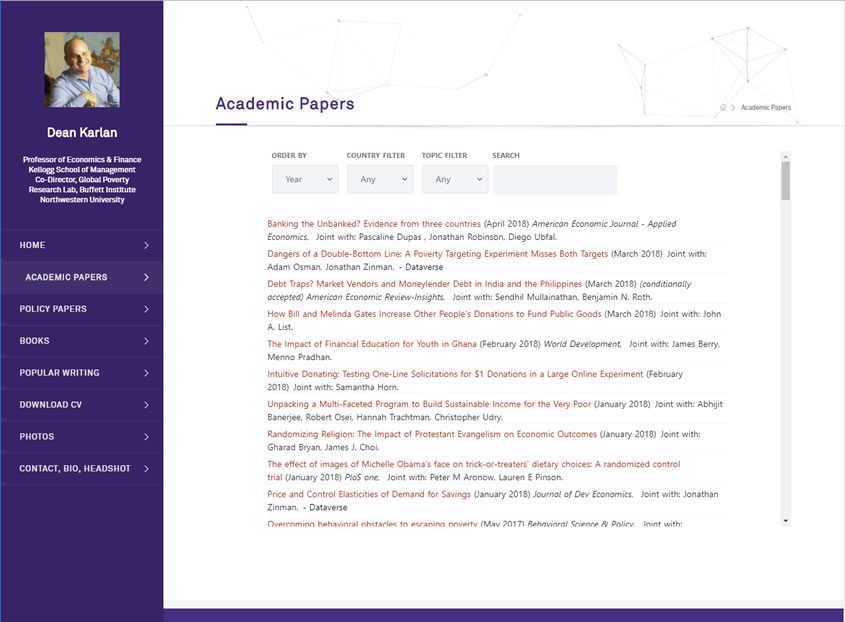This screenshot has width=845, height=622.
Task: Click the Search input field
Action: click(555, 180)
